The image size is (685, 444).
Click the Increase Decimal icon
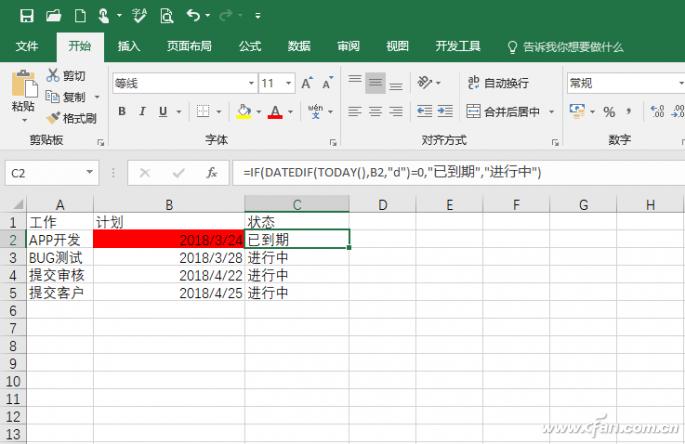657,111
